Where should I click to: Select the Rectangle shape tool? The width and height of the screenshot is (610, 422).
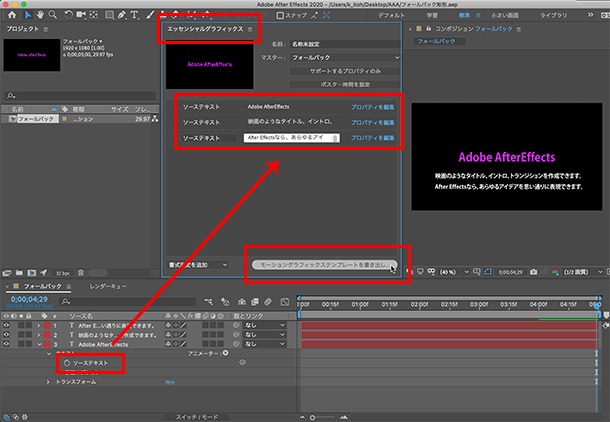point(110,15)
